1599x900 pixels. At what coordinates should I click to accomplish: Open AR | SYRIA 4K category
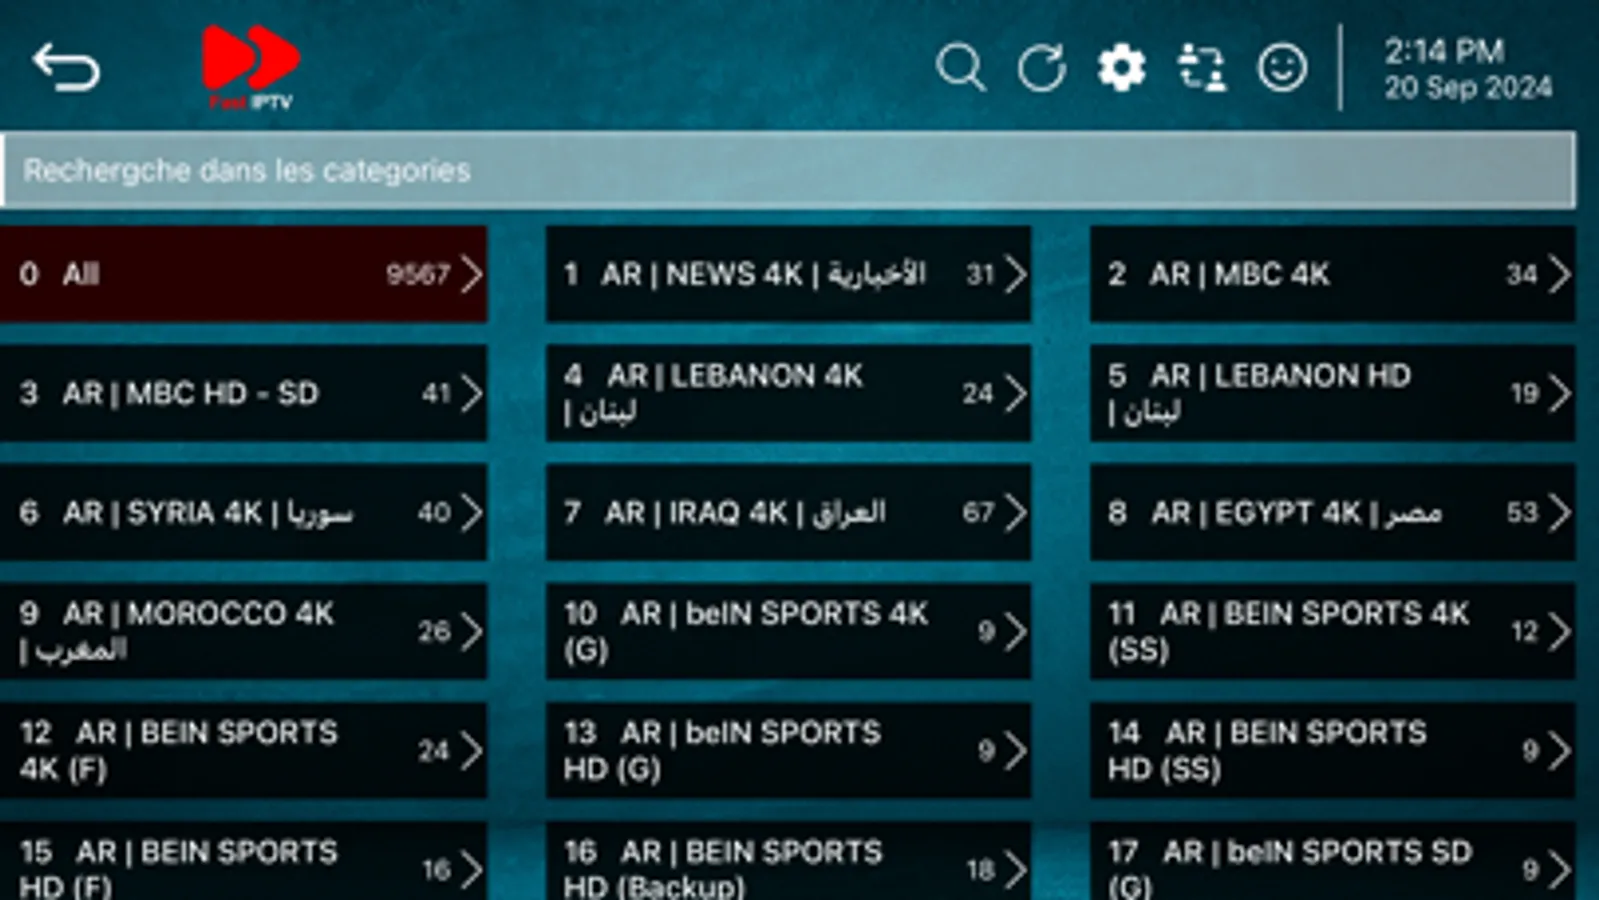click(244, 512)
